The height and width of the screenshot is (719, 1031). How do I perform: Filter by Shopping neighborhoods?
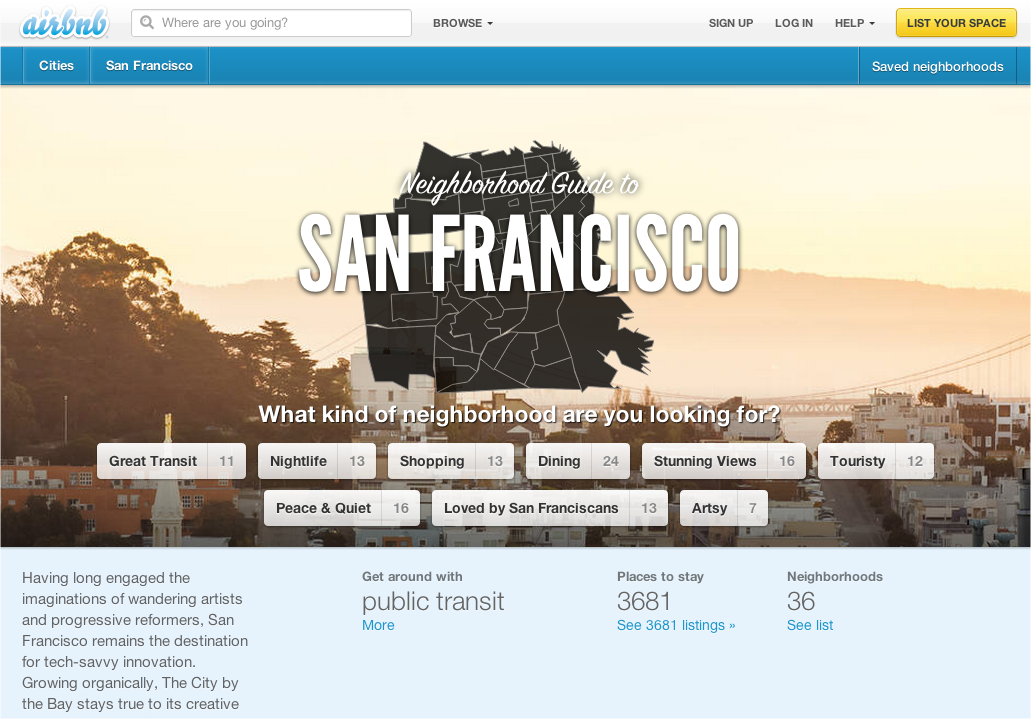(x=450, y=461)
